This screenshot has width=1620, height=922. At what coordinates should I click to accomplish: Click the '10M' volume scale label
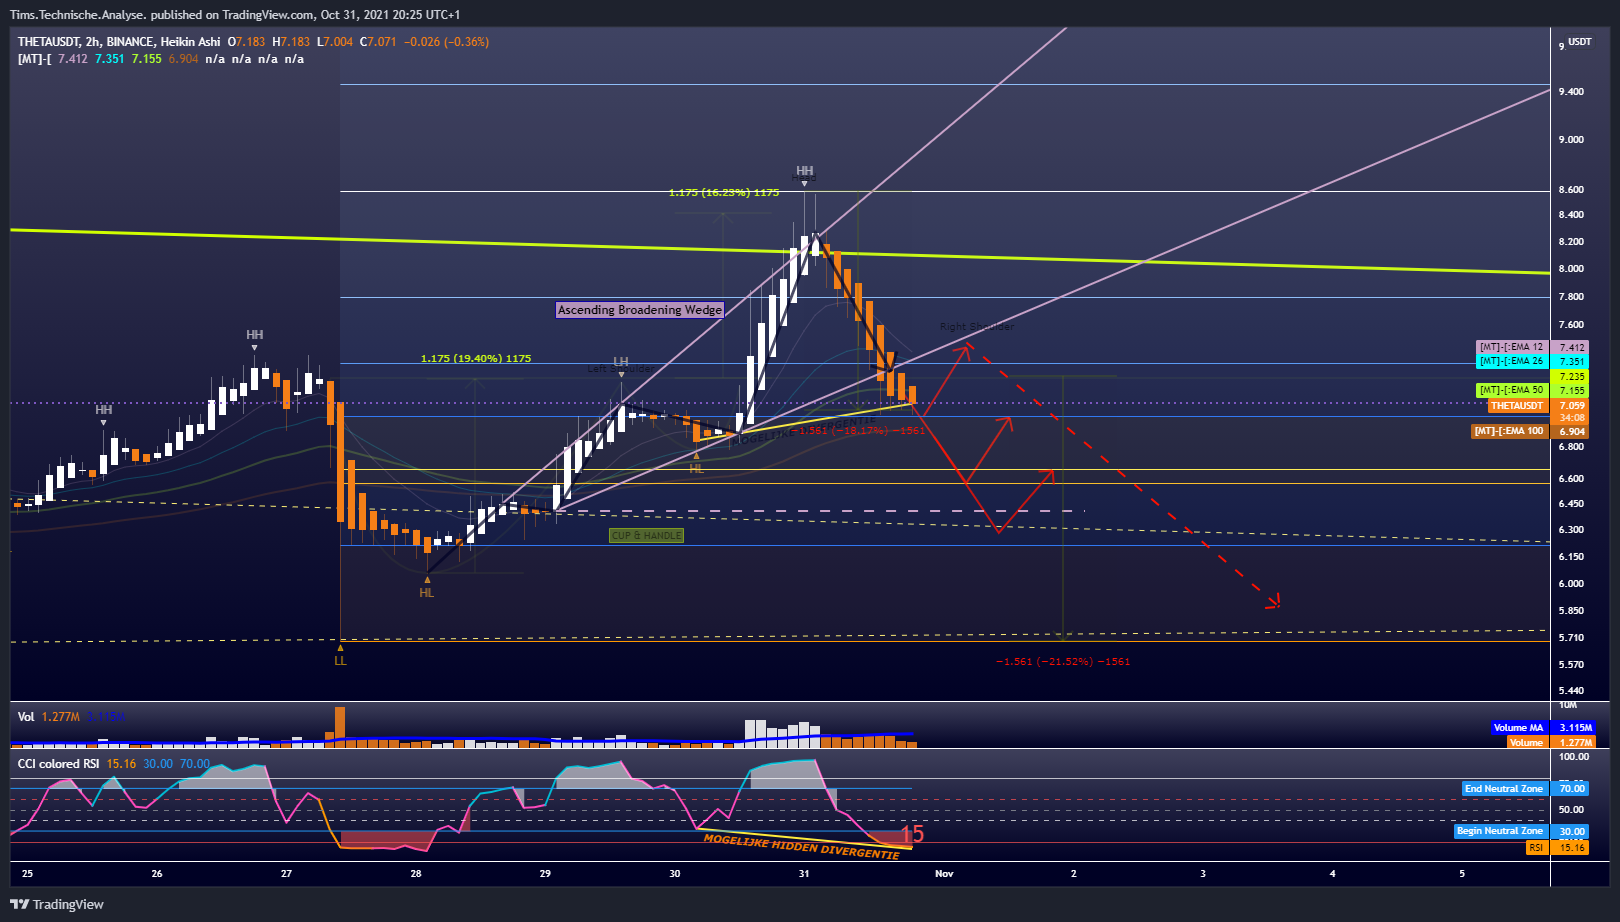pos(1568,705)
